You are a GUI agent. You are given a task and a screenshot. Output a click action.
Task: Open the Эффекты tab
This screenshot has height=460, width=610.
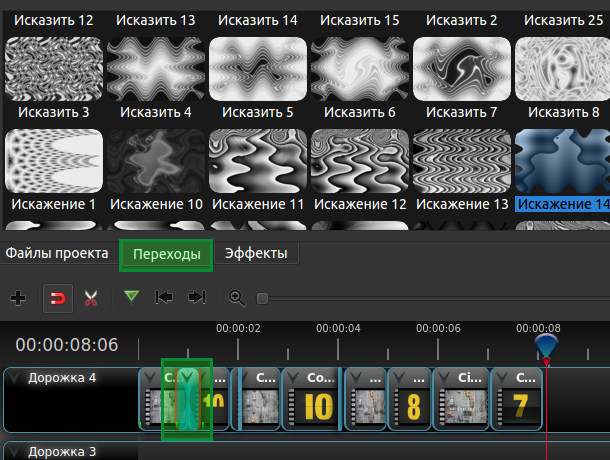click(256, 253)
